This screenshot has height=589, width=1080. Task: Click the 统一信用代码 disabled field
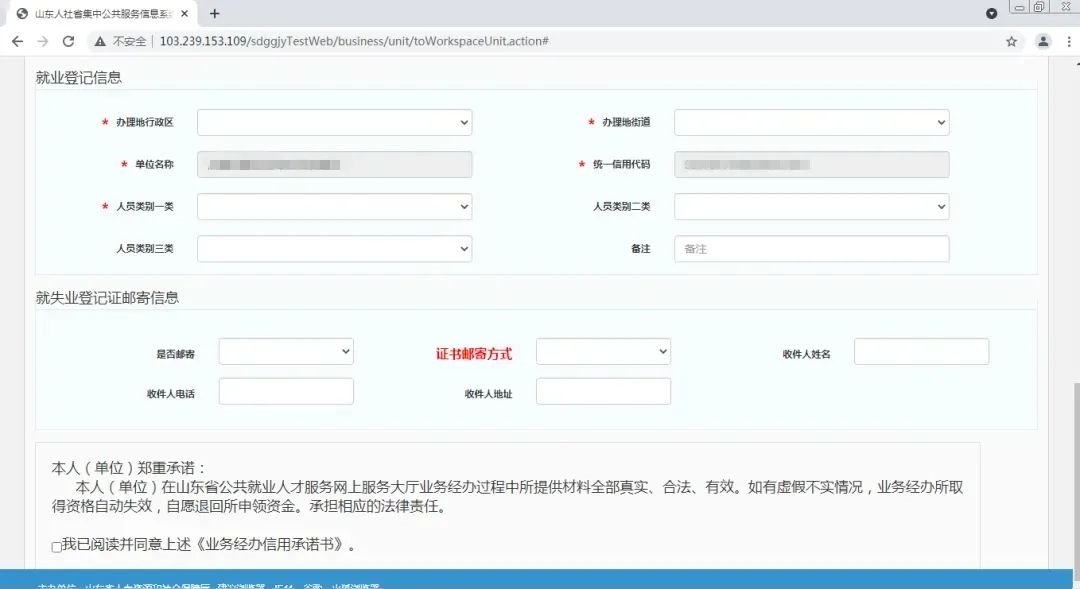click(811, 165)
